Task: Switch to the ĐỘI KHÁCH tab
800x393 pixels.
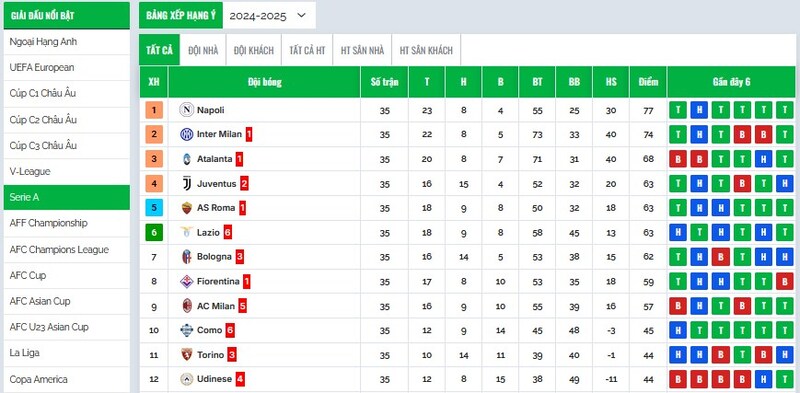Action: coord(254,50)
